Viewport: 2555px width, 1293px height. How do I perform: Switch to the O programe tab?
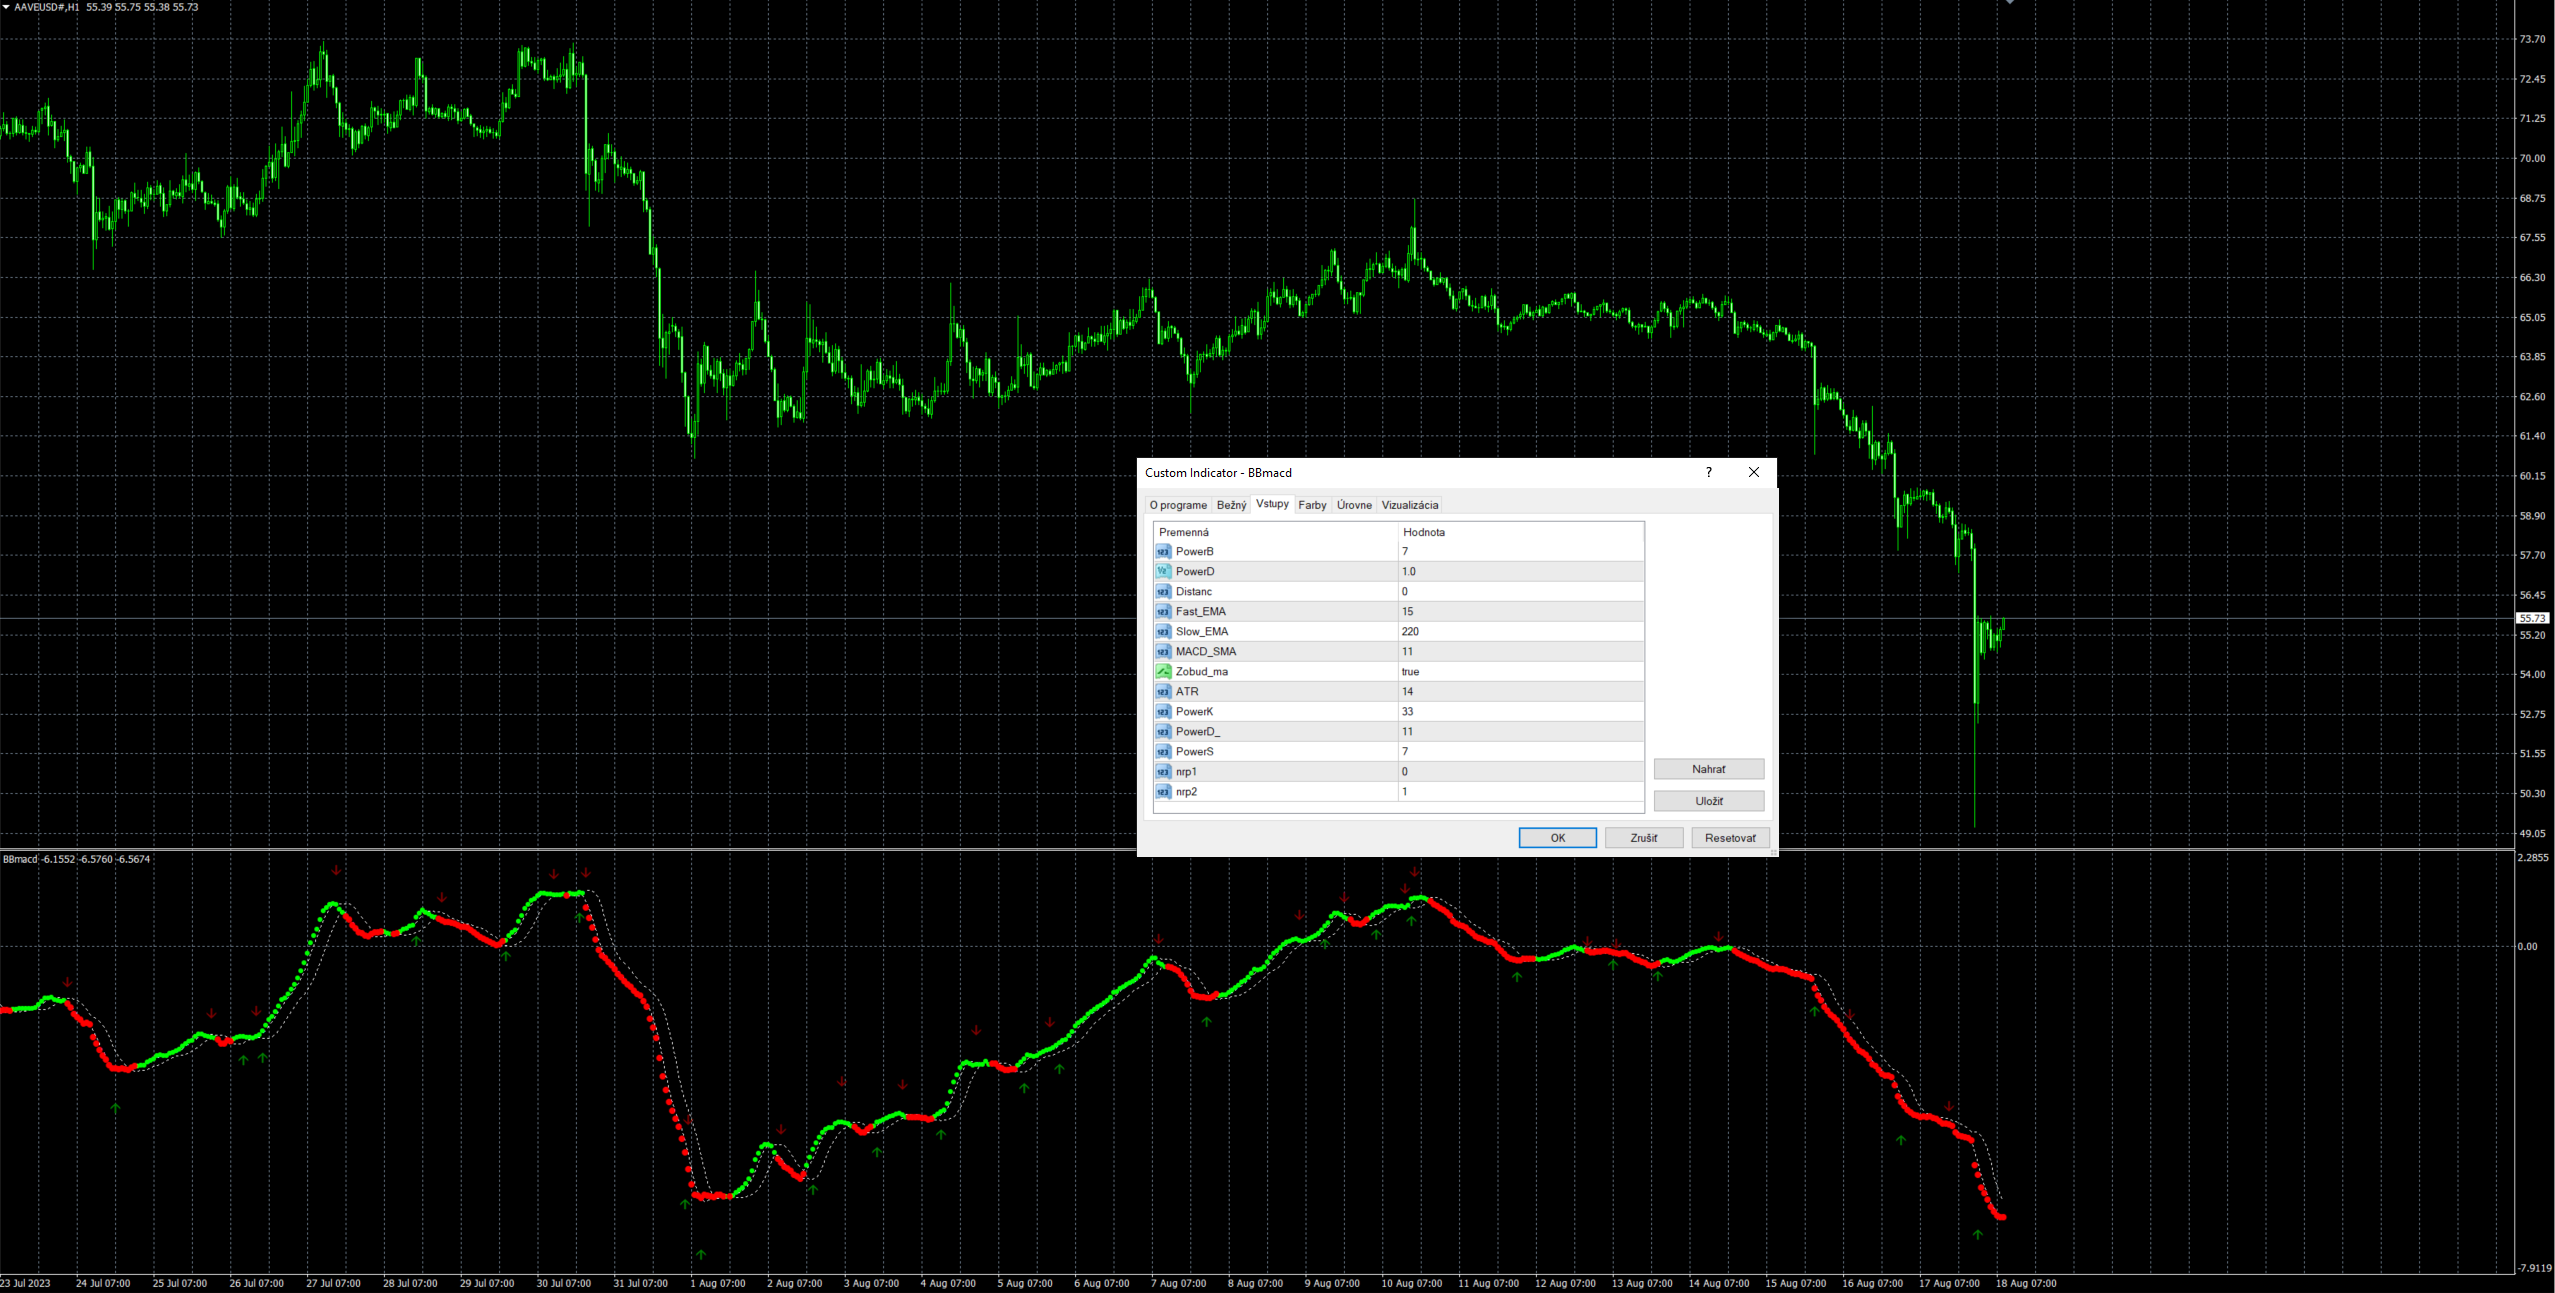click(1178, 505)
